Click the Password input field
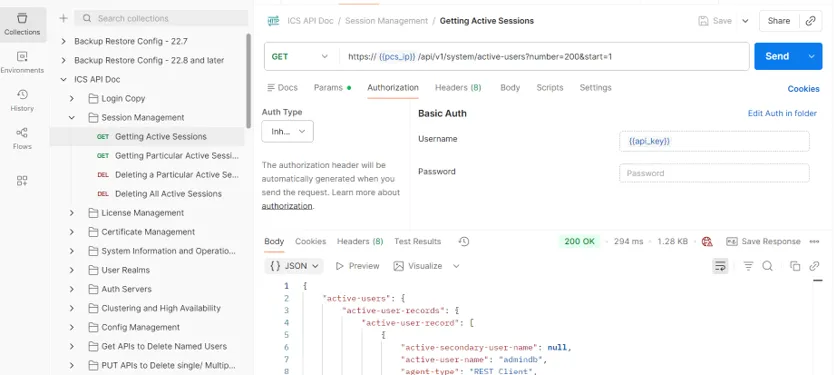This screenshot has width=837, height=375. pos(714,173)
